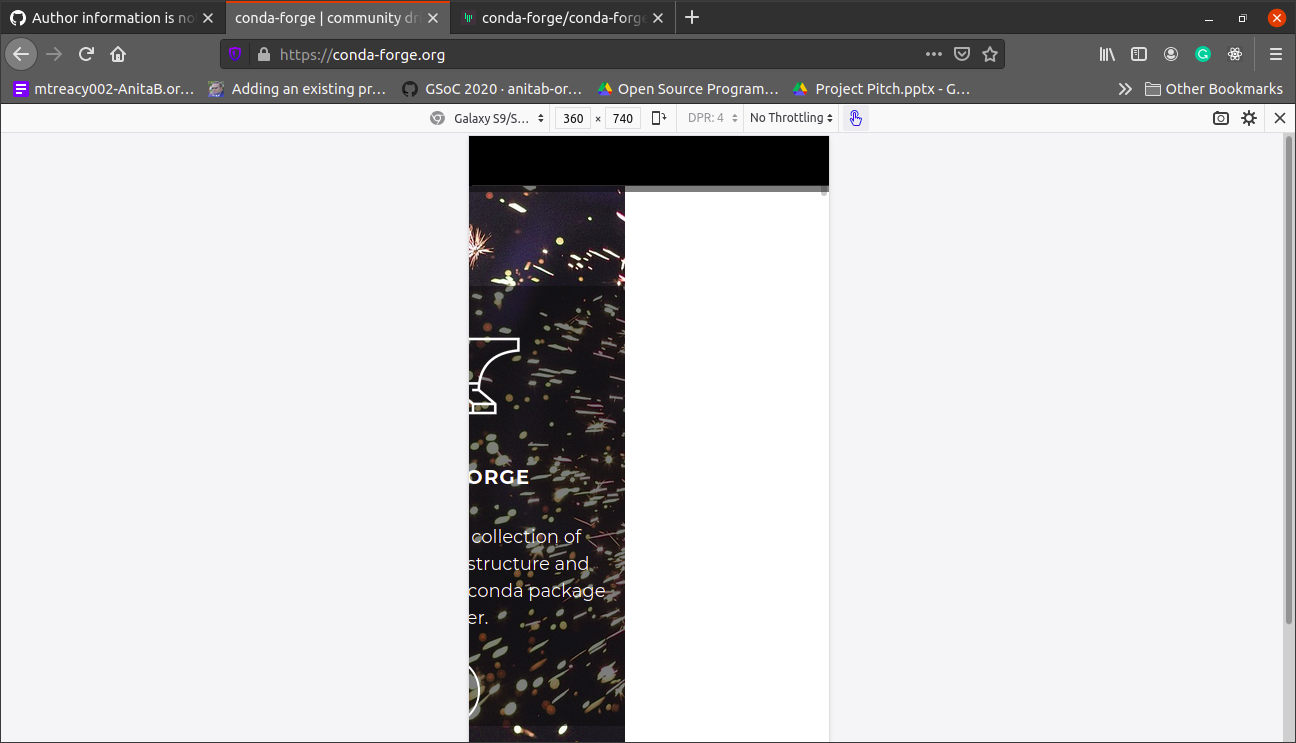The image size is (1296, 743).
Task: Go back to the previous page
Action: [x=21, y=54]
